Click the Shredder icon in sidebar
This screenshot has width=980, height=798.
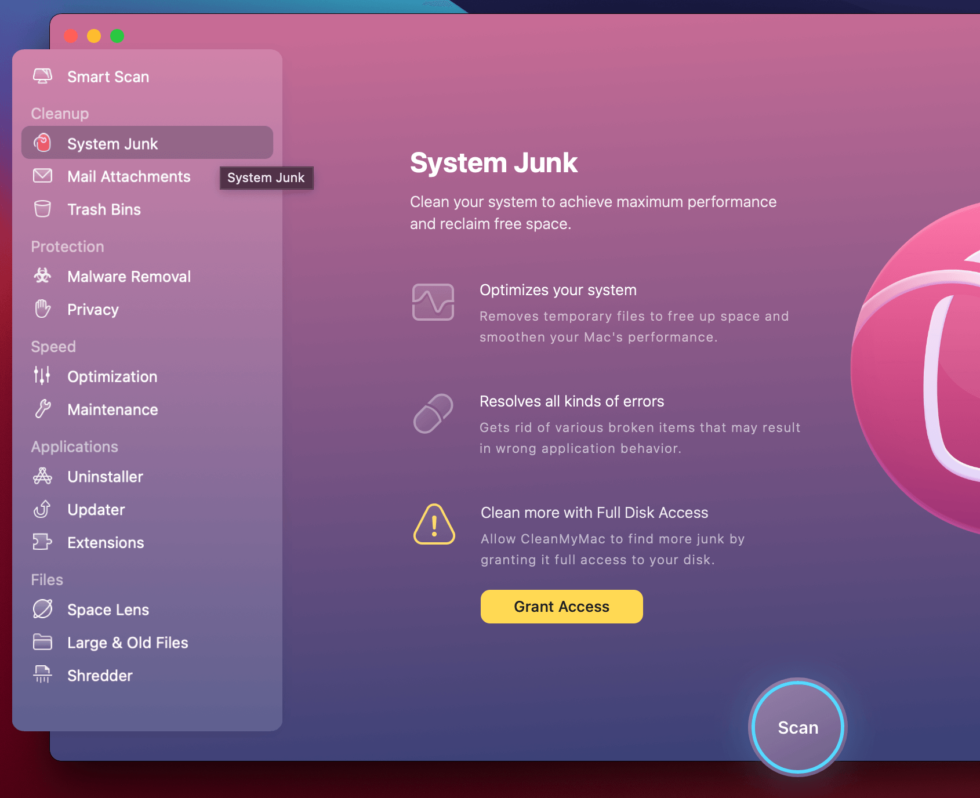tap(42, 676)
